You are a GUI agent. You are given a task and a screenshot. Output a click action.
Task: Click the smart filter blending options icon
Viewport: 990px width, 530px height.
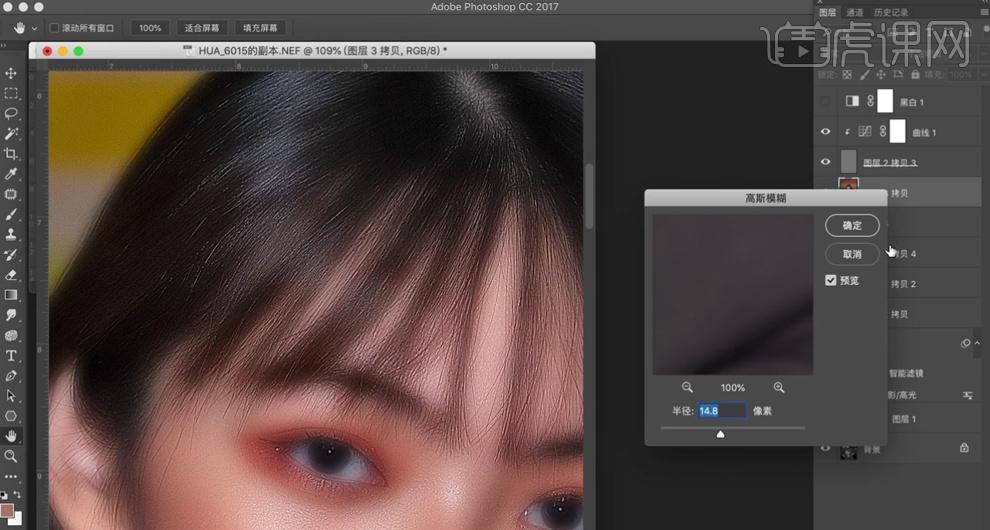[x=967, y=395]
